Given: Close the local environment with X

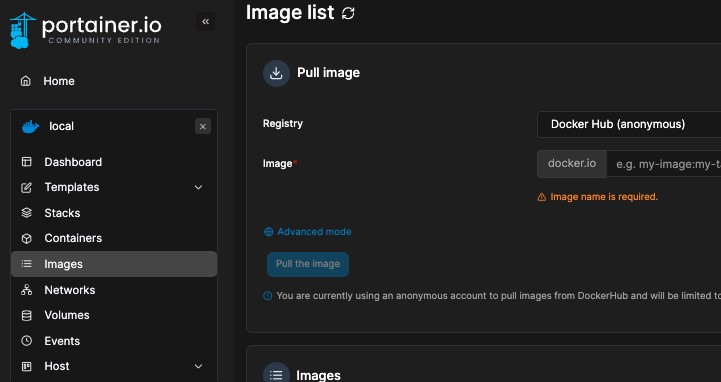Looking at the screenshot, I should (203, 126).
